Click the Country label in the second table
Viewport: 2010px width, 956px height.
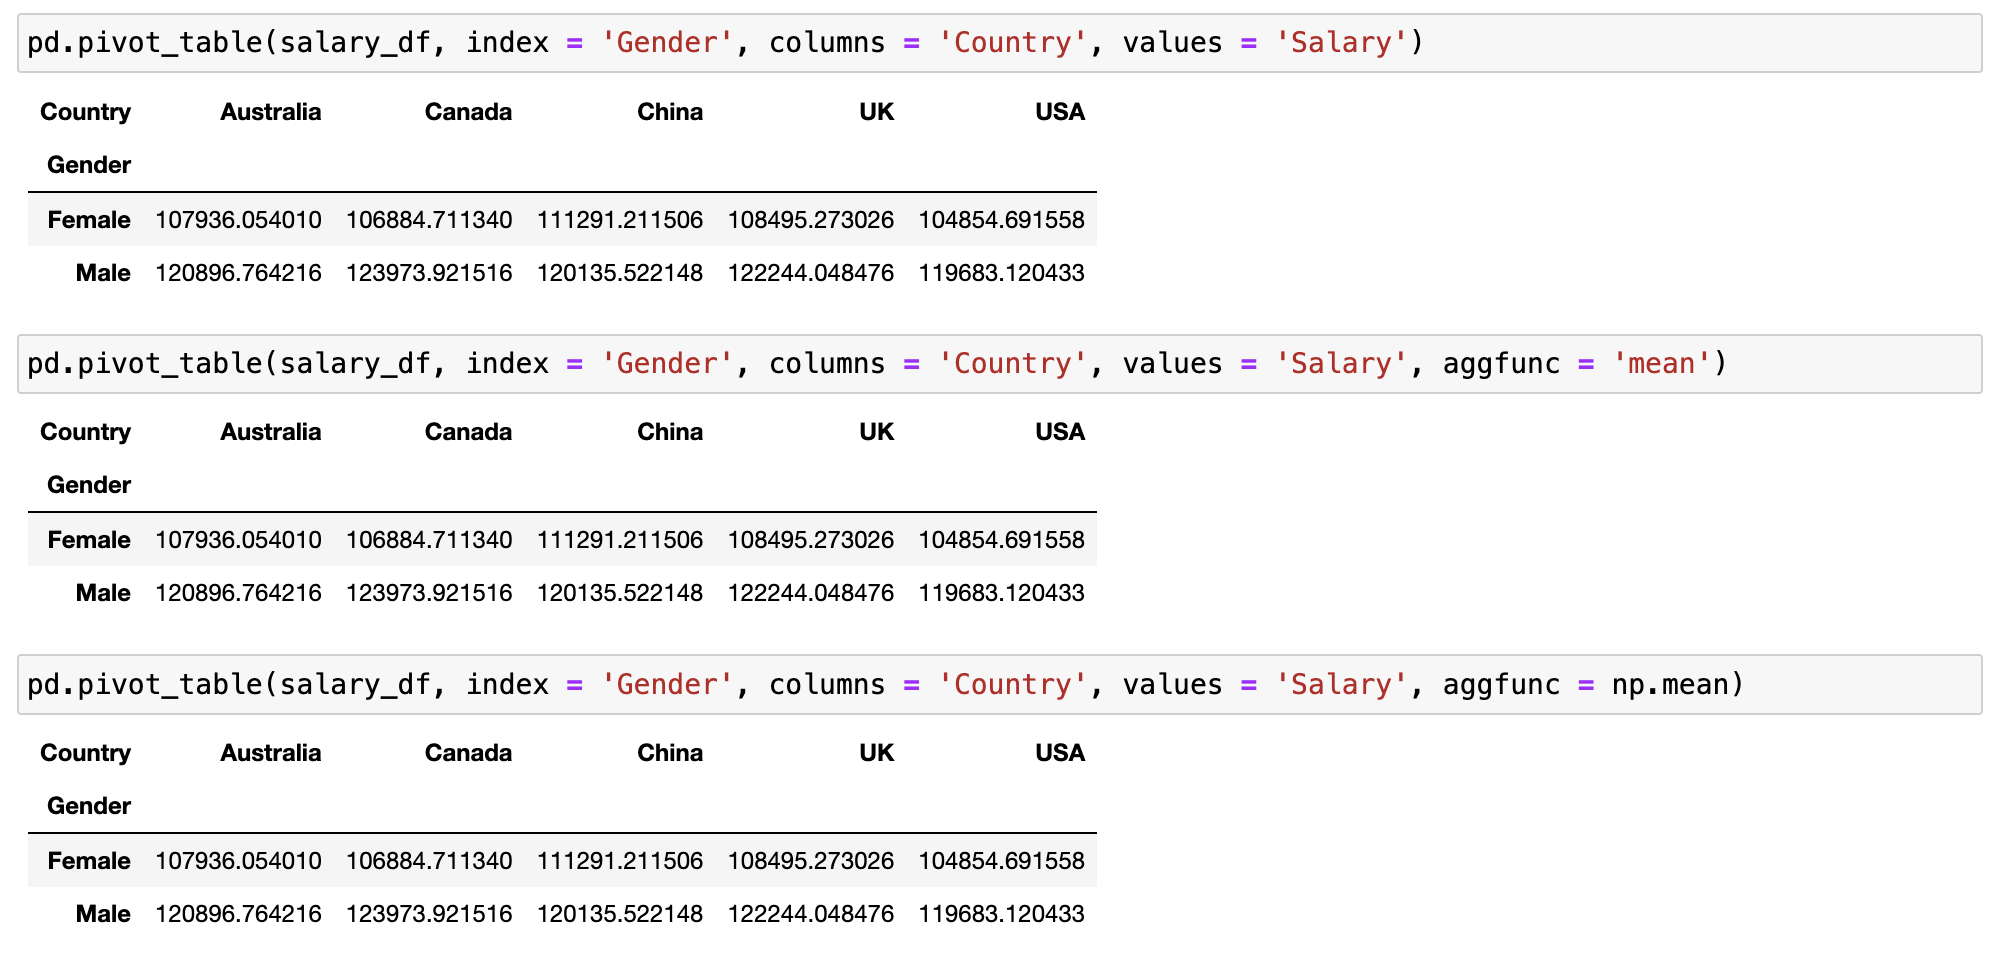tap(85, 432)
